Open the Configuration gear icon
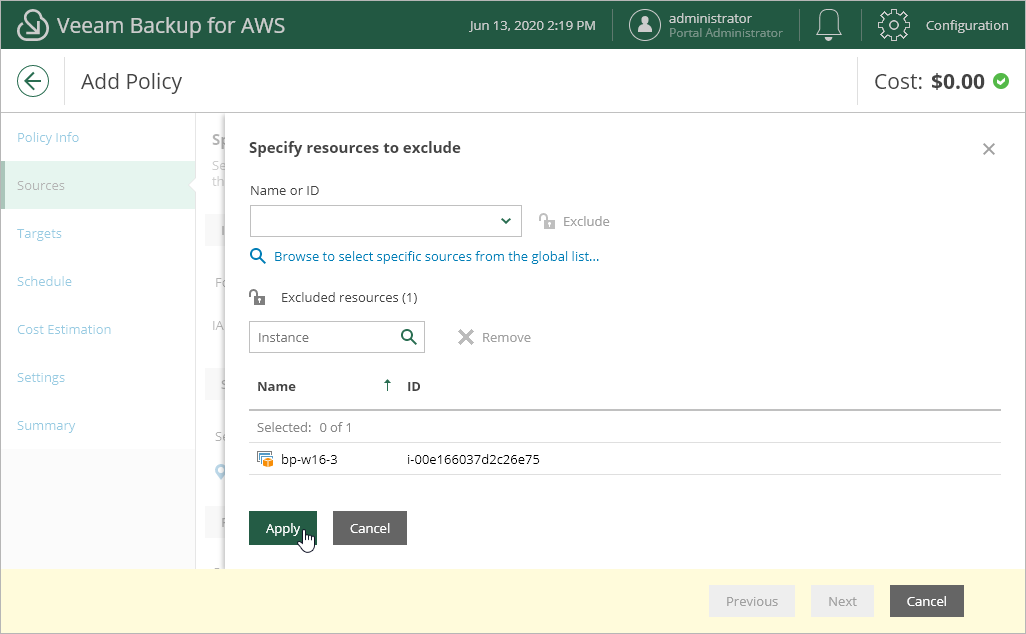Screen dimensions: 1026x634 click(893, 25)
